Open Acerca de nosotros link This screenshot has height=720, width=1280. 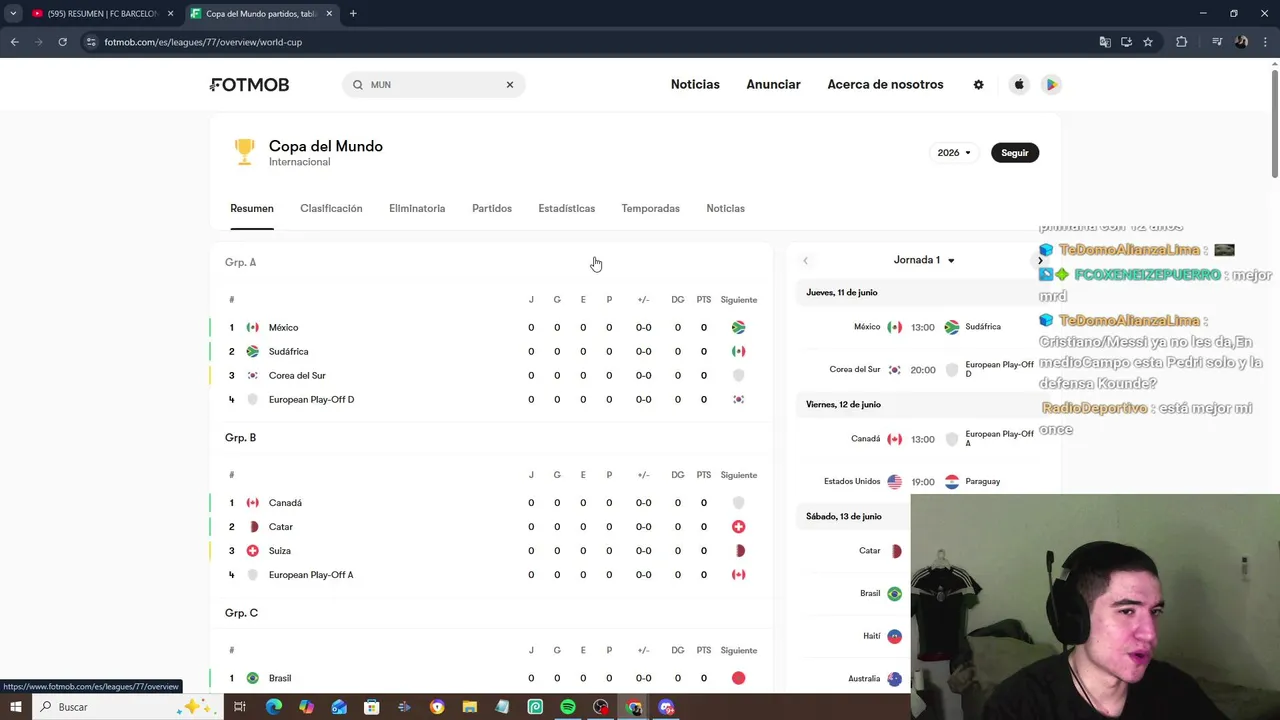coord(885,85)
